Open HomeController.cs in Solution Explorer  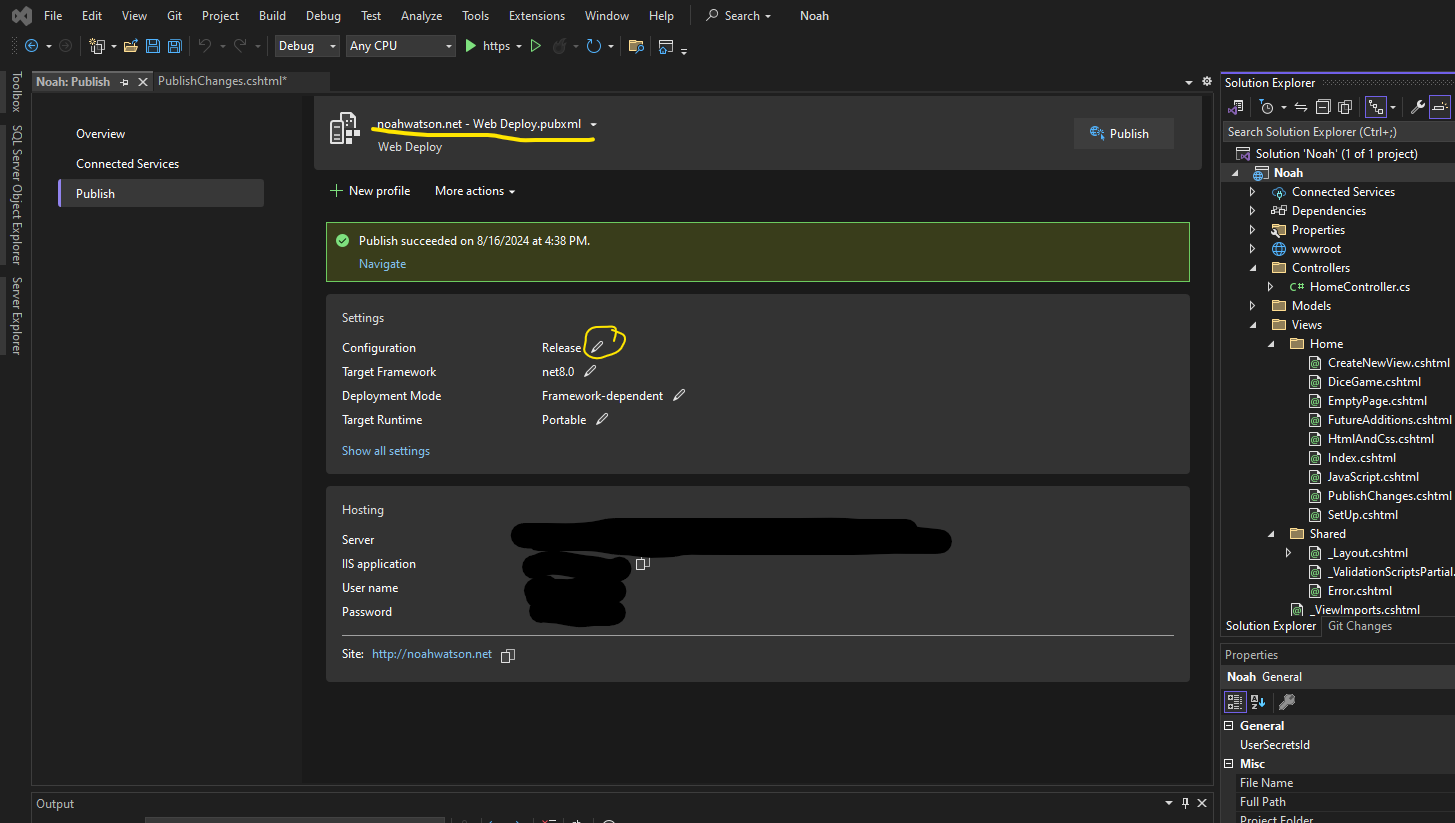pyautogui.click(x=1360, y=287)
